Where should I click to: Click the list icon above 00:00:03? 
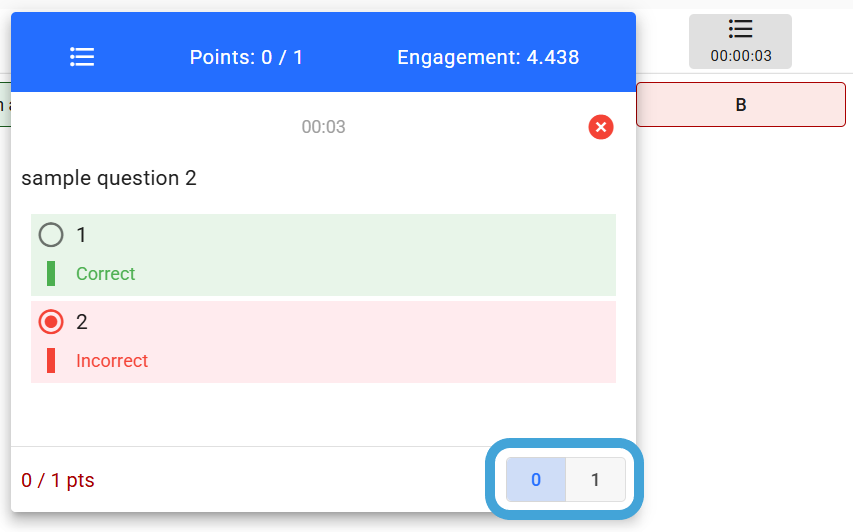pyautogui.click(x=740, y=29)
